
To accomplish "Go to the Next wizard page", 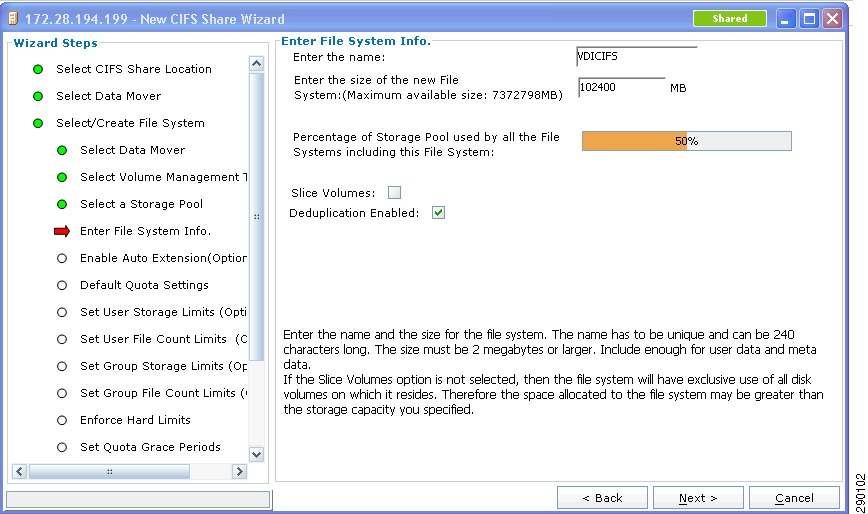I will pyautogui.click(x=698, y=498).
